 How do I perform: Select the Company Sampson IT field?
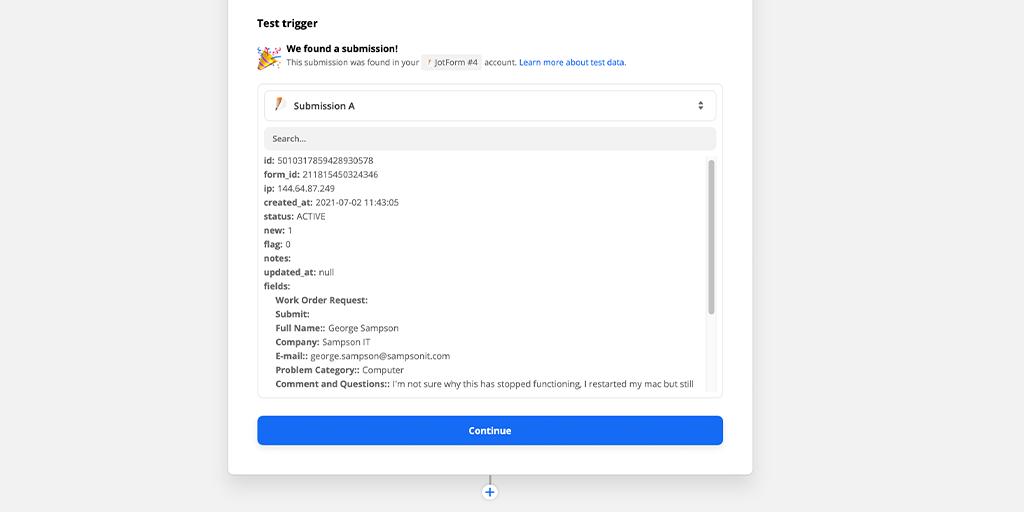pos(323,342)
